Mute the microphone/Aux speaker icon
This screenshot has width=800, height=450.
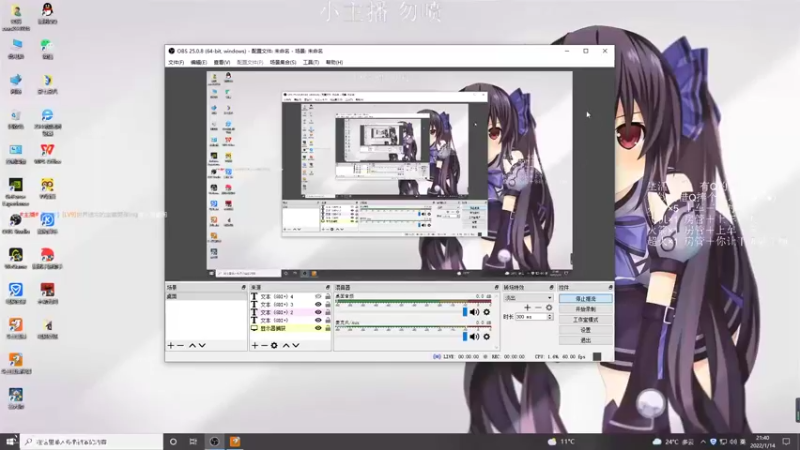pyautogui.click(x=474, y=337)
